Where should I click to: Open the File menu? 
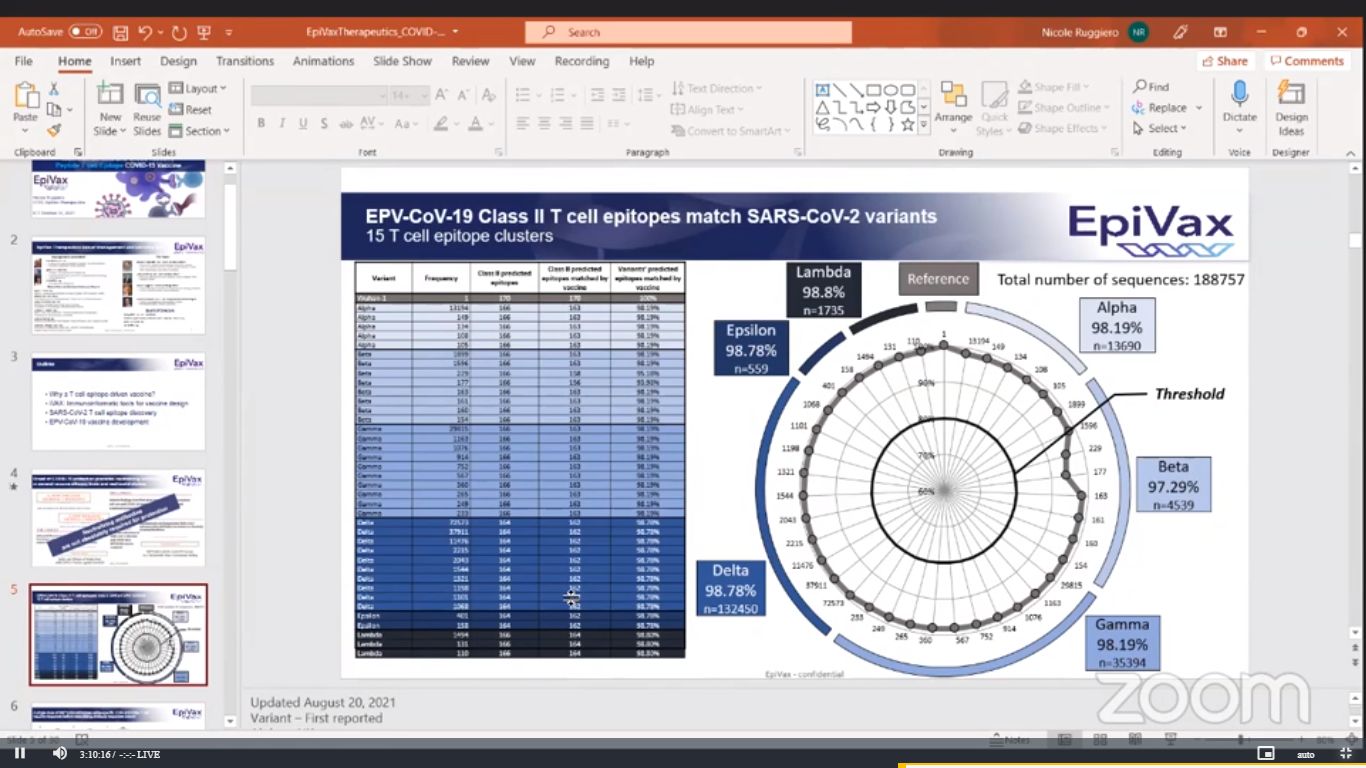tap(24, 61)
